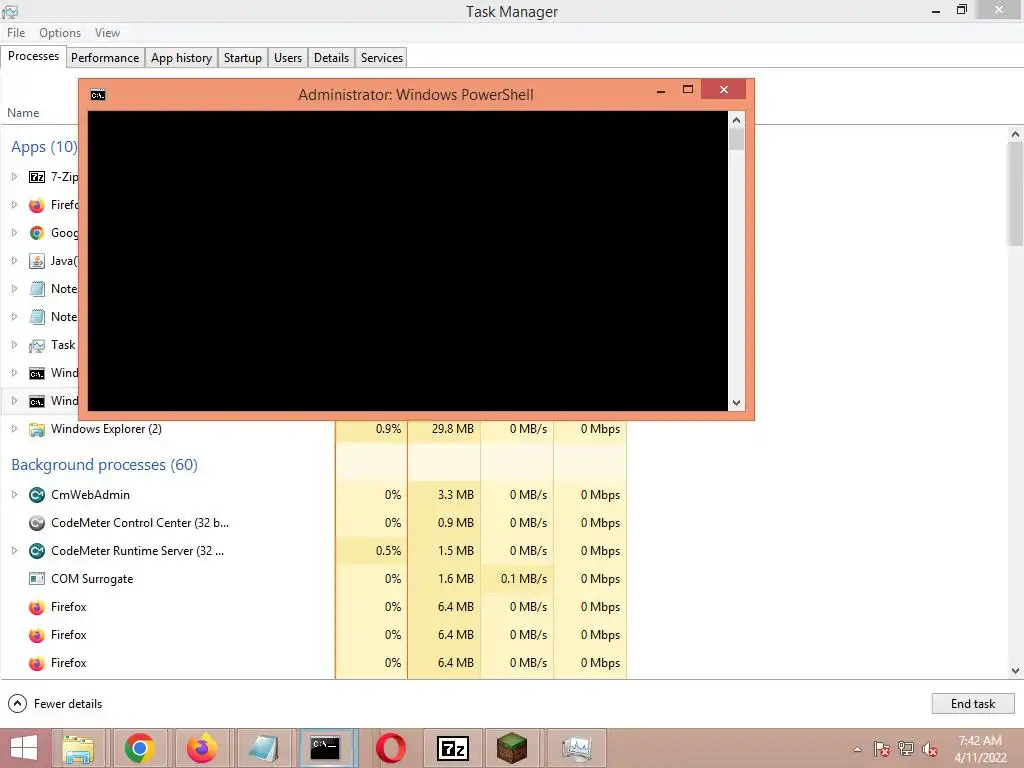Select the '29.8 MB' memory cell
Image resolution: width=1024 pixels, height=768 pixels.
[445, 429]
